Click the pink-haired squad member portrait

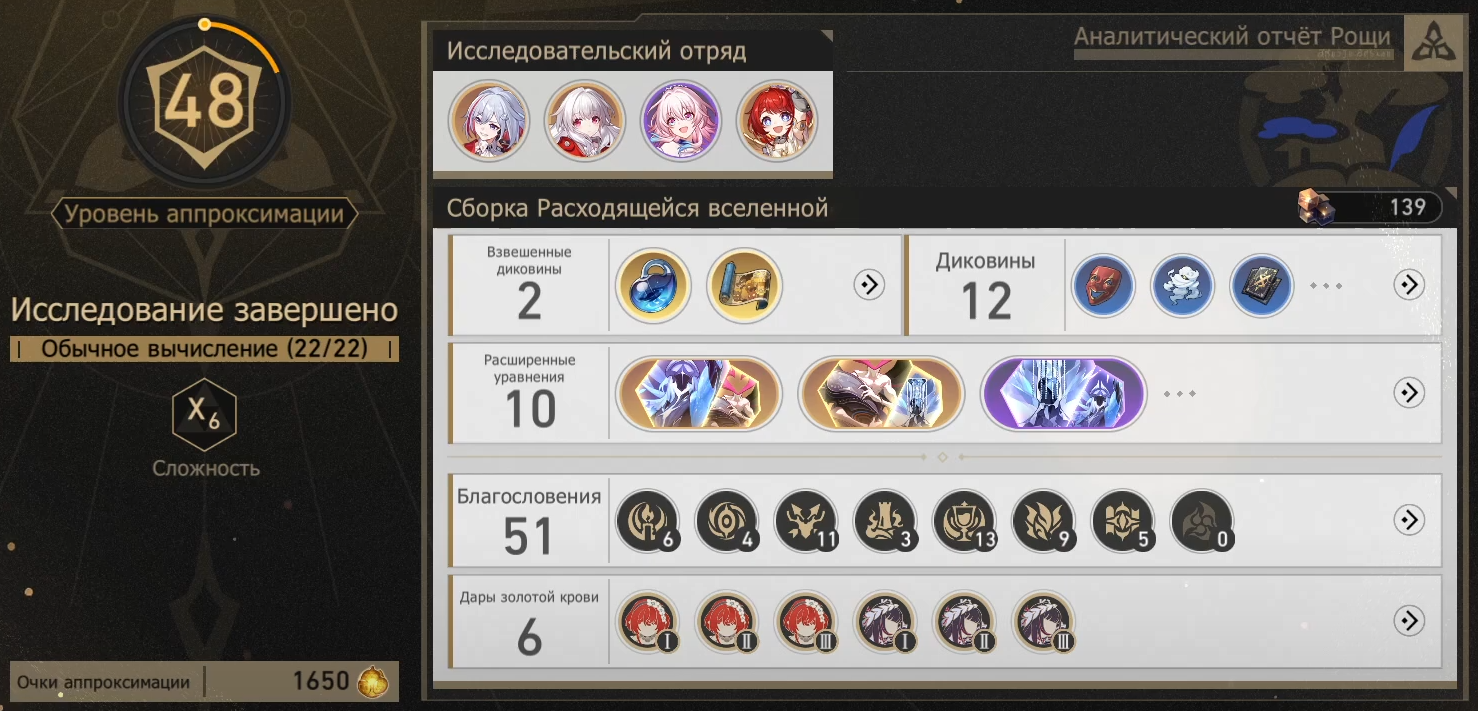coord(680,121)
